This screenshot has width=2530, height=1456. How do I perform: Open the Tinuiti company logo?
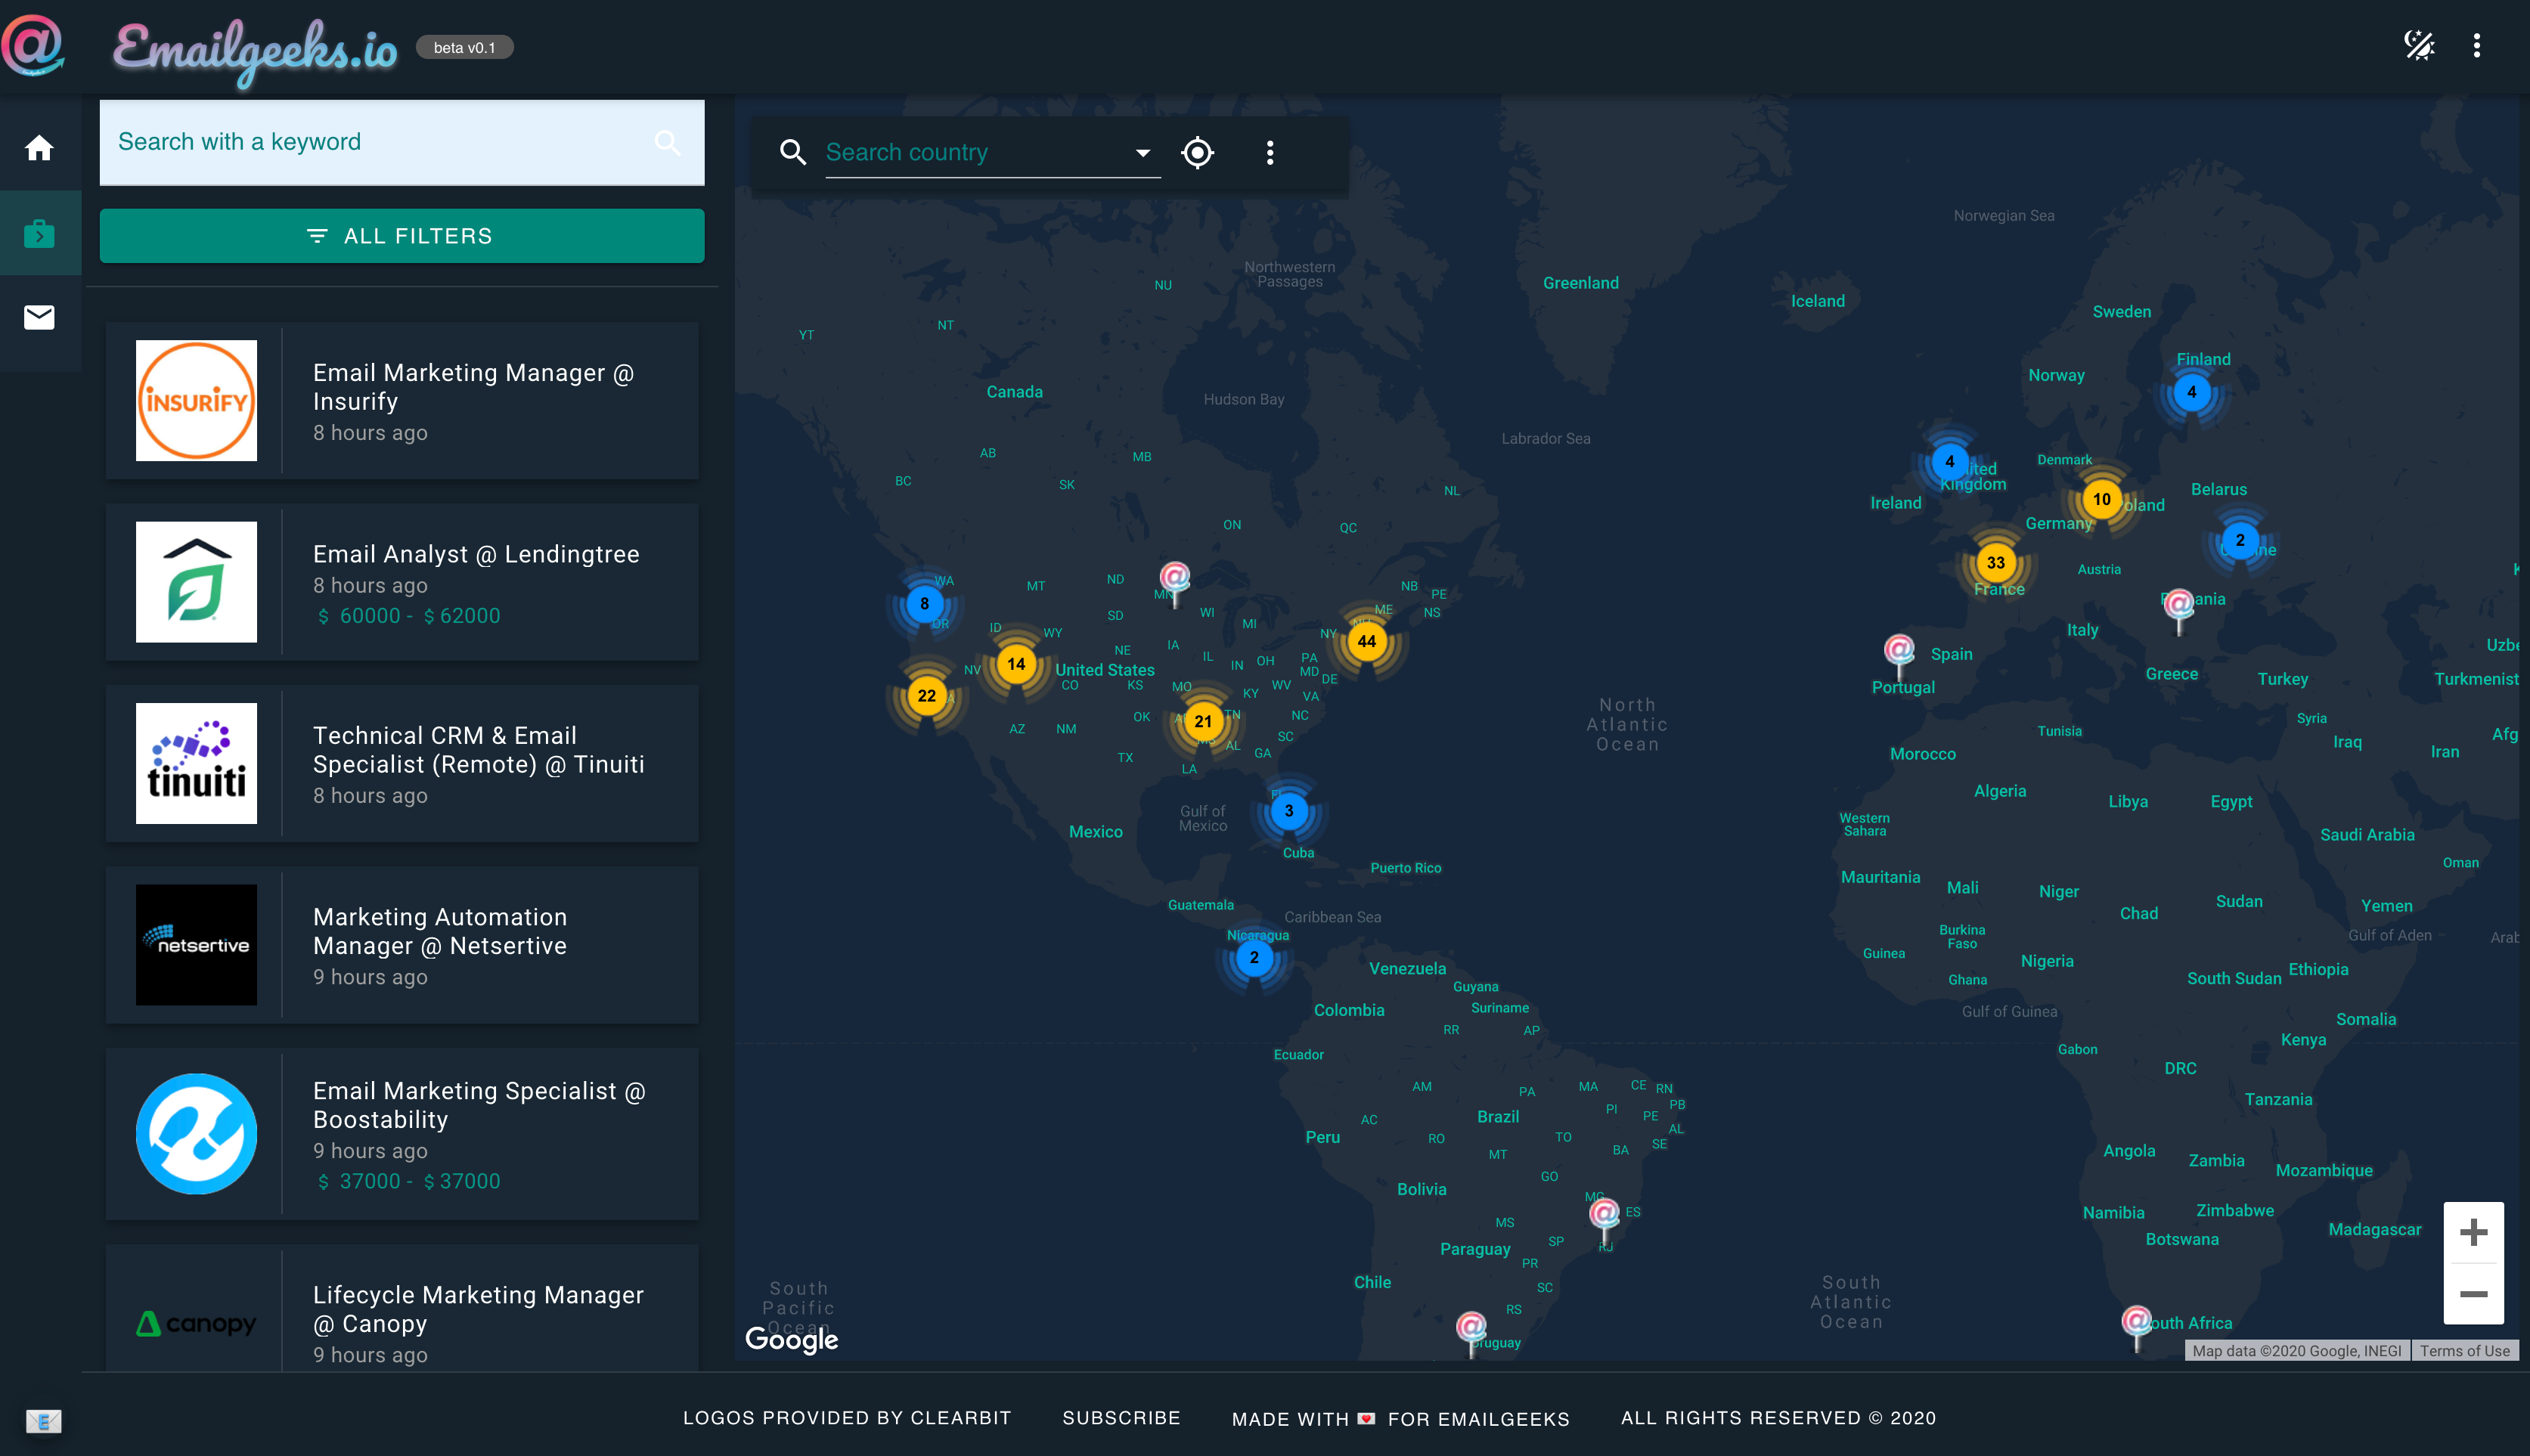[x=196, y=764]
